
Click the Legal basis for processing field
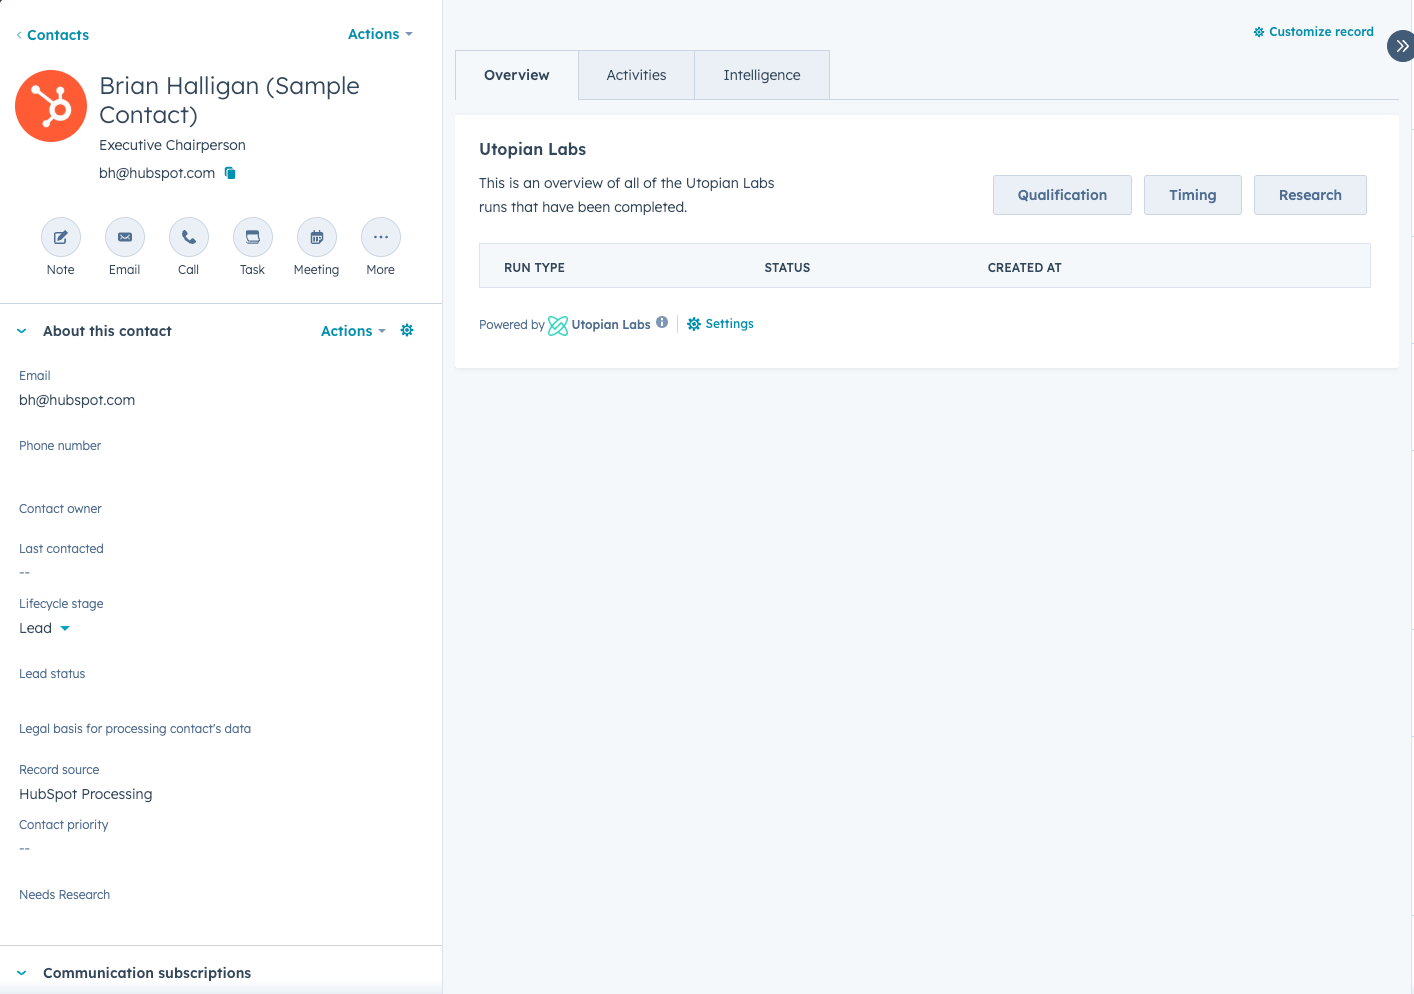coord(135,729)
